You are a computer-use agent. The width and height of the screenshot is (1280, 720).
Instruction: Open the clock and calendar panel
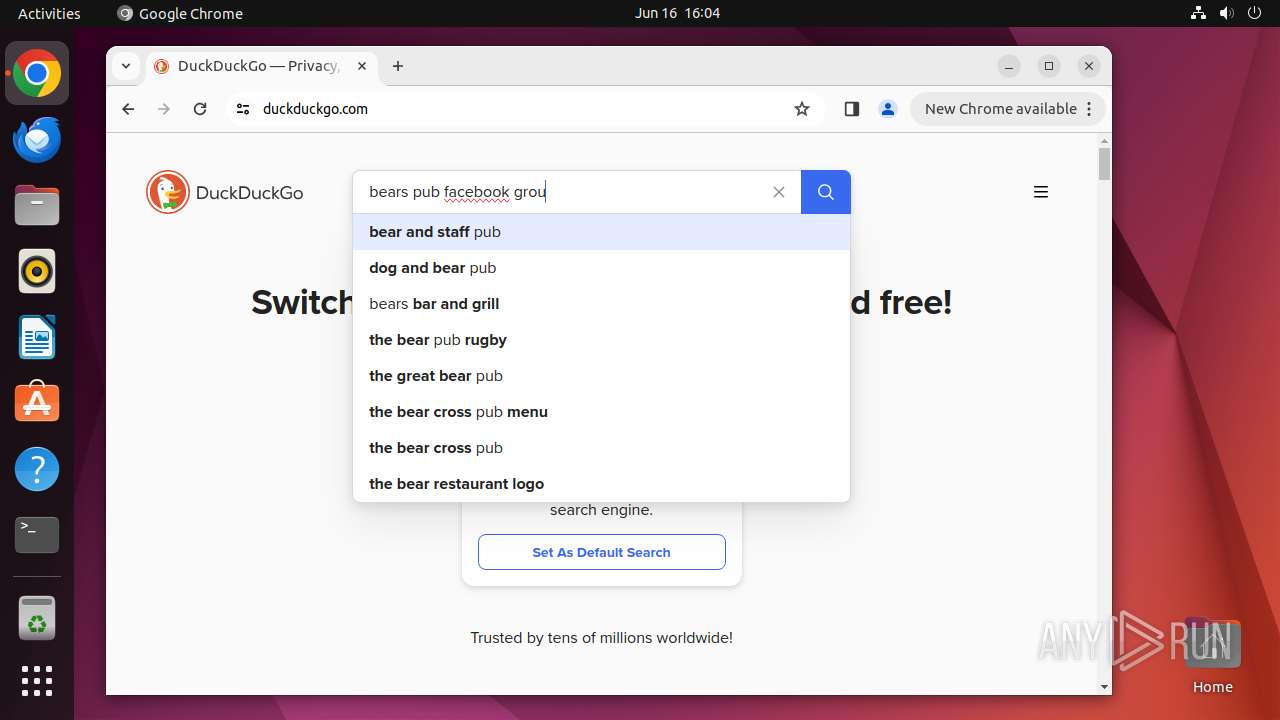pyautogui.click(x=677, y=13)
